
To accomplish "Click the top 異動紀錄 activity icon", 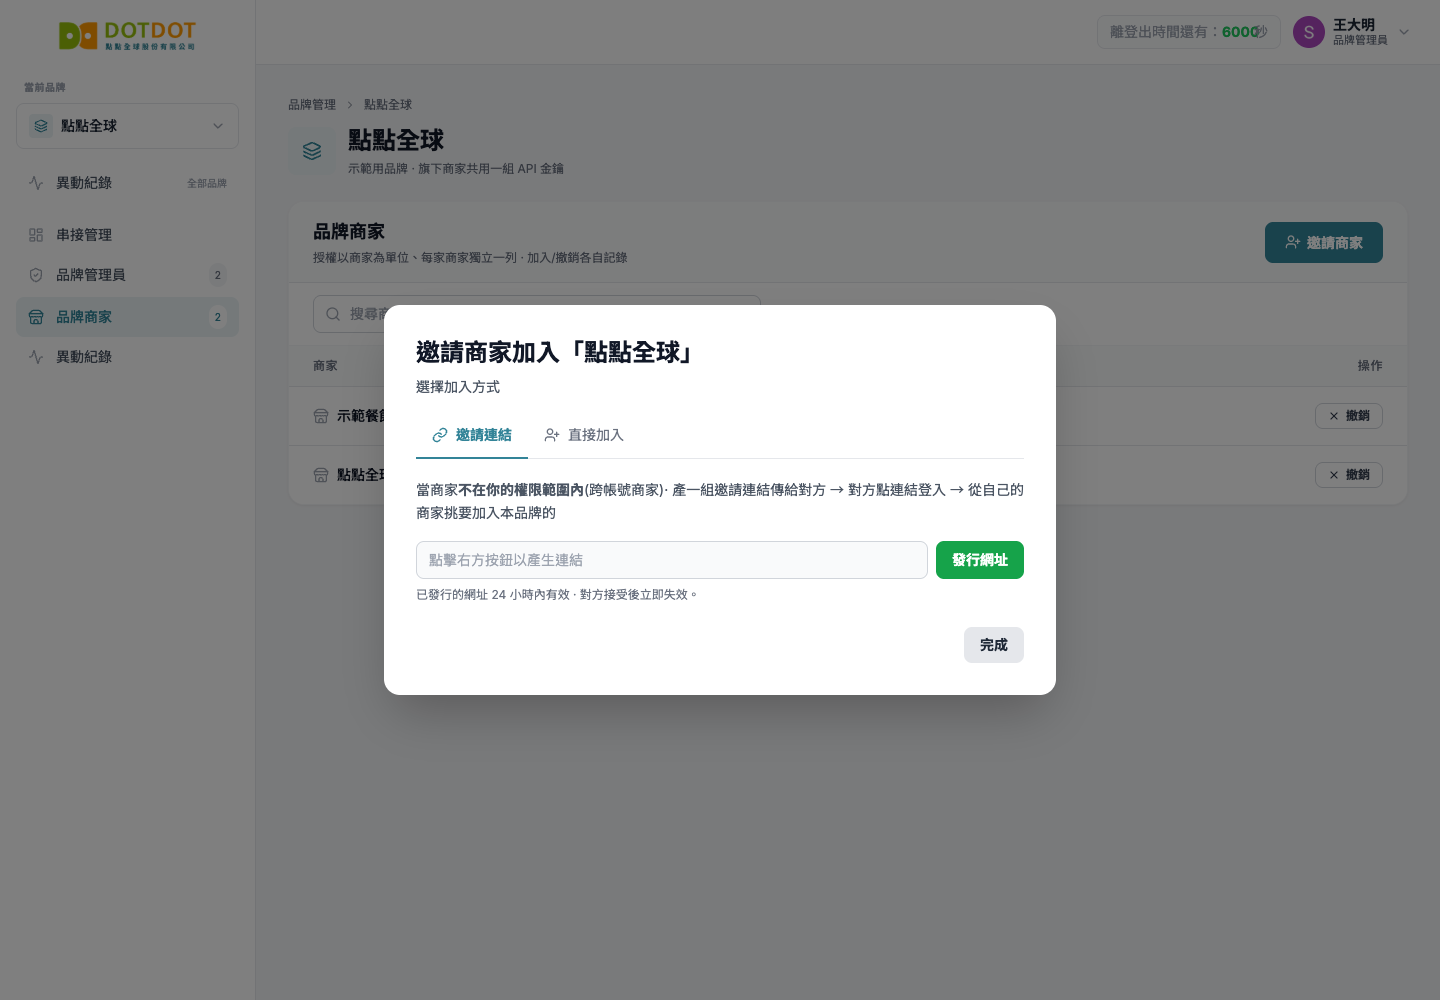I will 36,183.
